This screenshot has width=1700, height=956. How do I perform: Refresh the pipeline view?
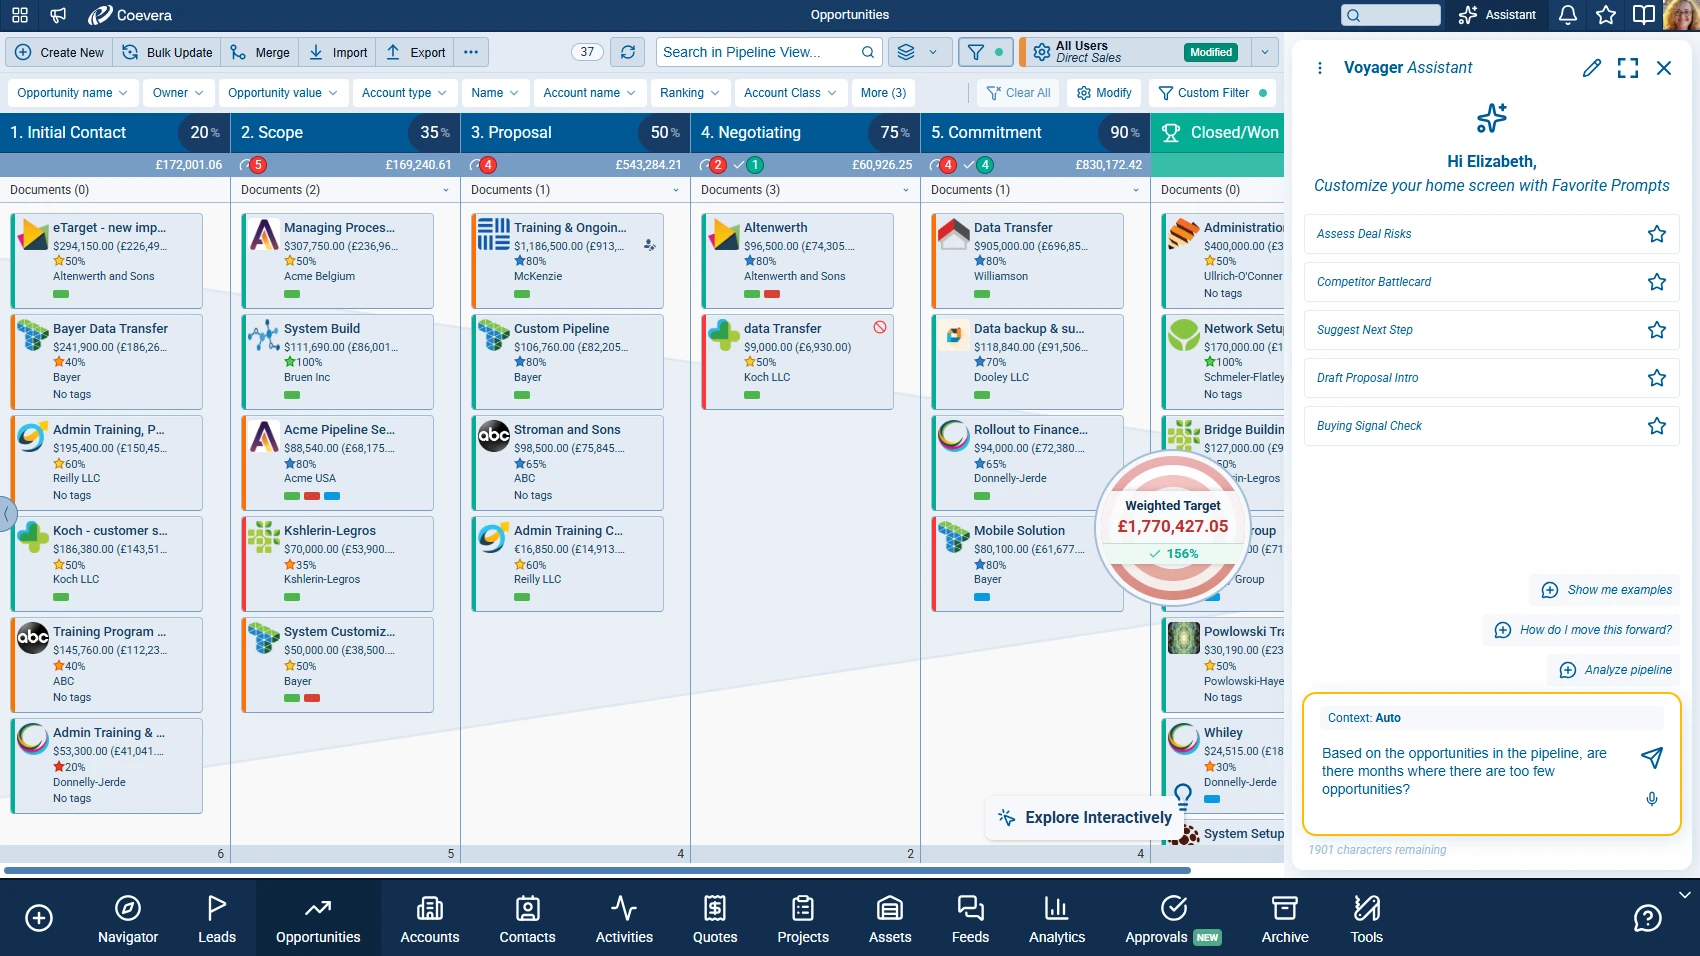[627, 52]
